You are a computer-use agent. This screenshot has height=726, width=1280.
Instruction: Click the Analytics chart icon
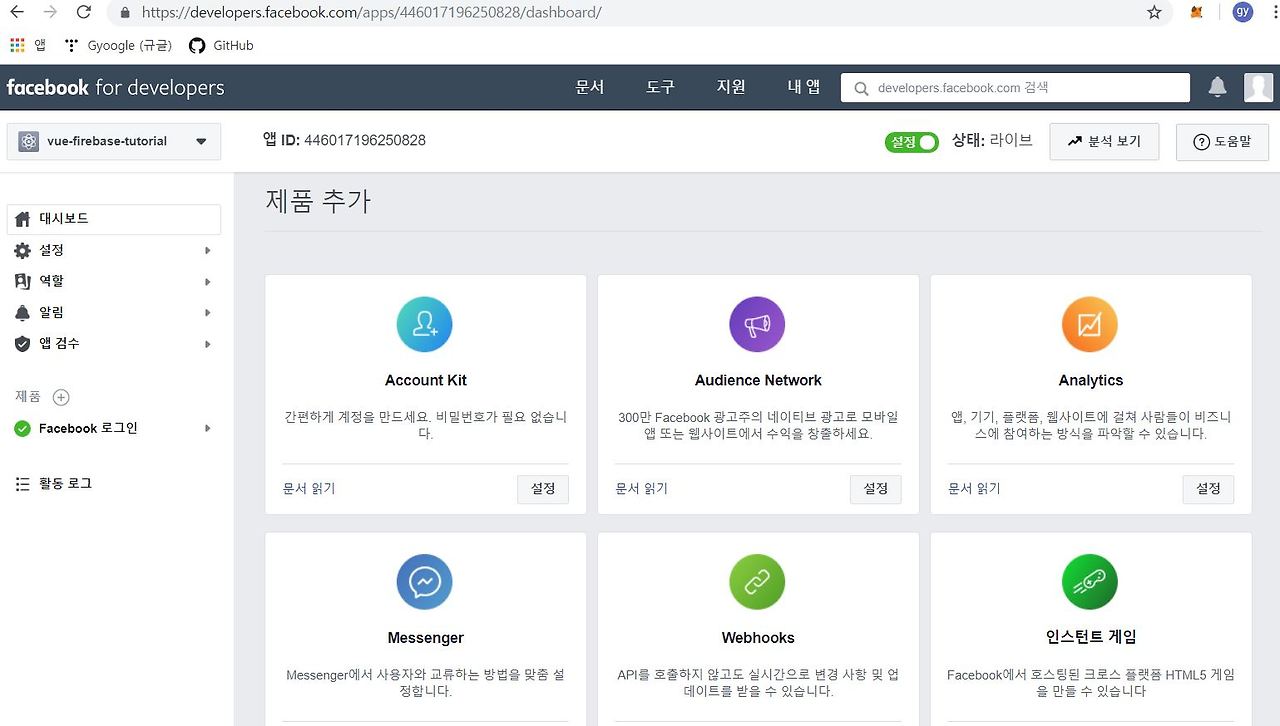(x=1090, y=324)
